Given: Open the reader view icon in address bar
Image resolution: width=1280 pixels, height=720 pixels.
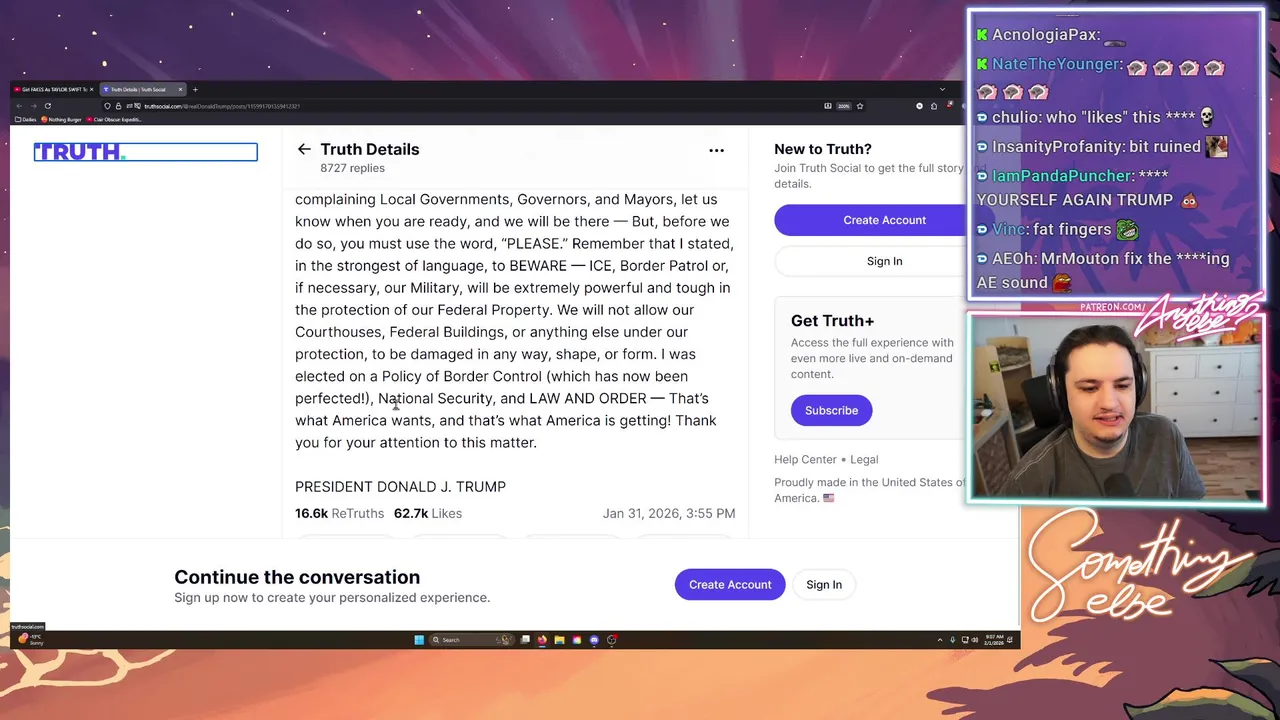Looking at the screenshot, I should [828, 106].
